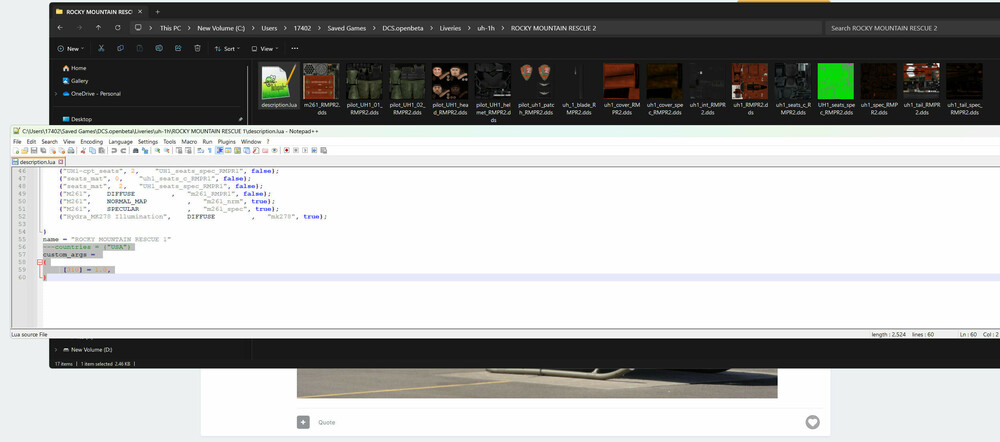Open the Language menu in Notepad++
This screenshot has width=1000, height=442.
pyautogui.click(x=121, y=142)
